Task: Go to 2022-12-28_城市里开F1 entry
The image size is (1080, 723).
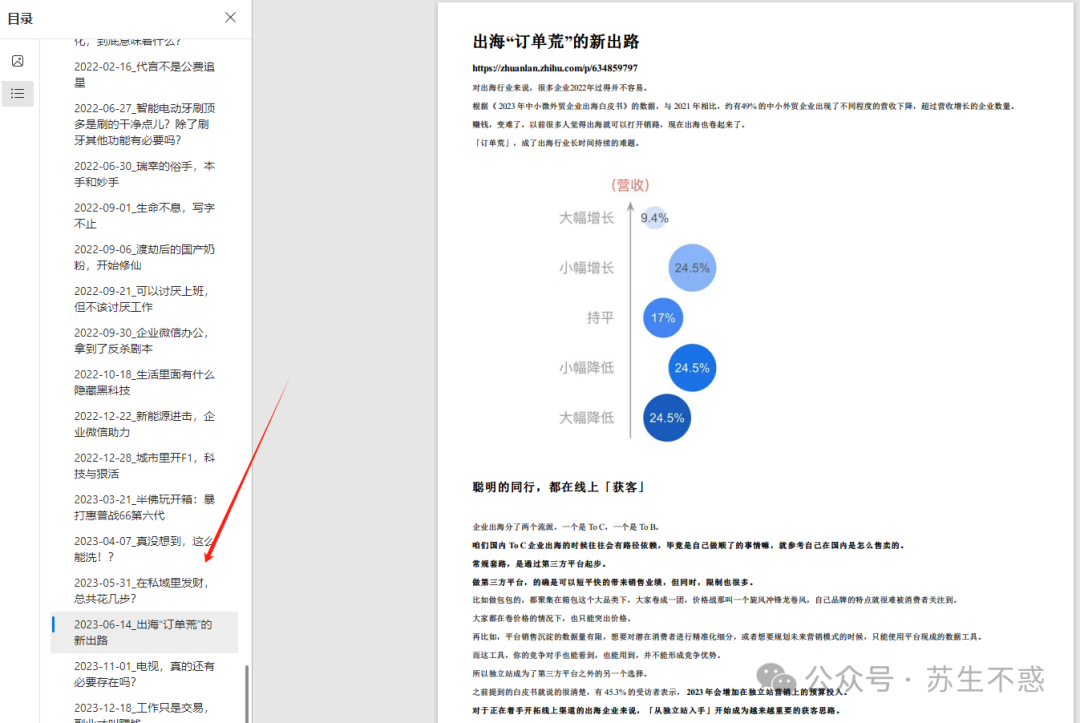Action: (x=143, y=465)
